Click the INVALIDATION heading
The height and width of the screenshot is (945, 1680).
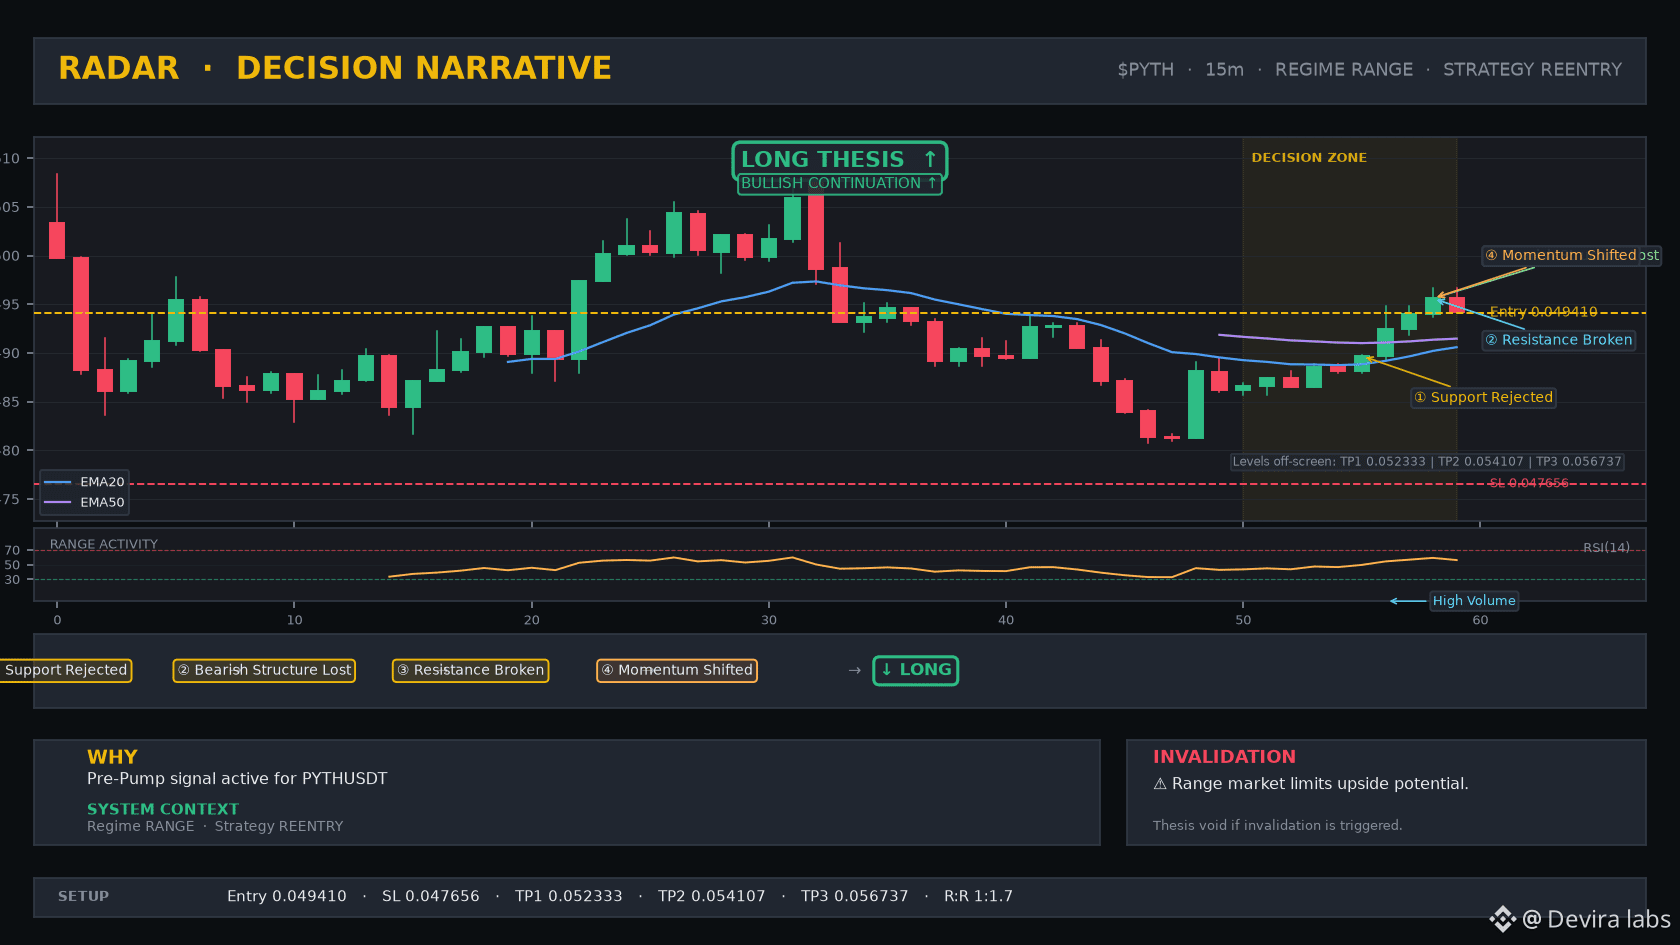tap(1224, 757)
